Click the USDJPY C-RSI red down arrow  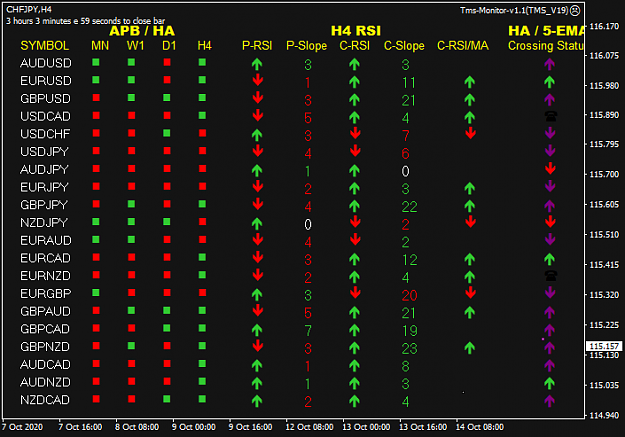point(355,151)
